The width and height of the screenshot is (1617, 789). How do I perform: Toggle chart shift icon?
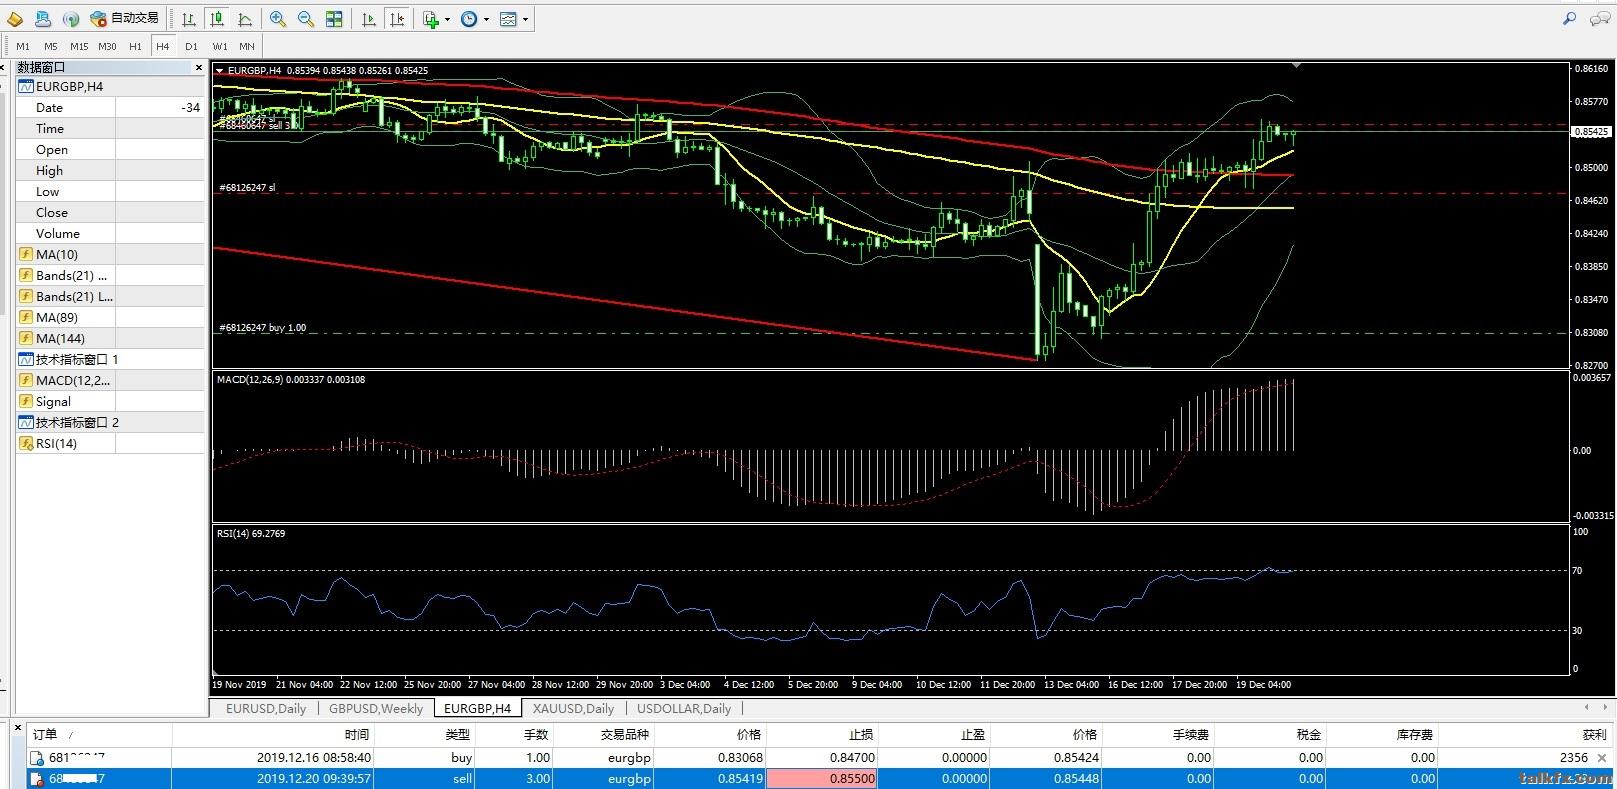click(x=397, y=18)
